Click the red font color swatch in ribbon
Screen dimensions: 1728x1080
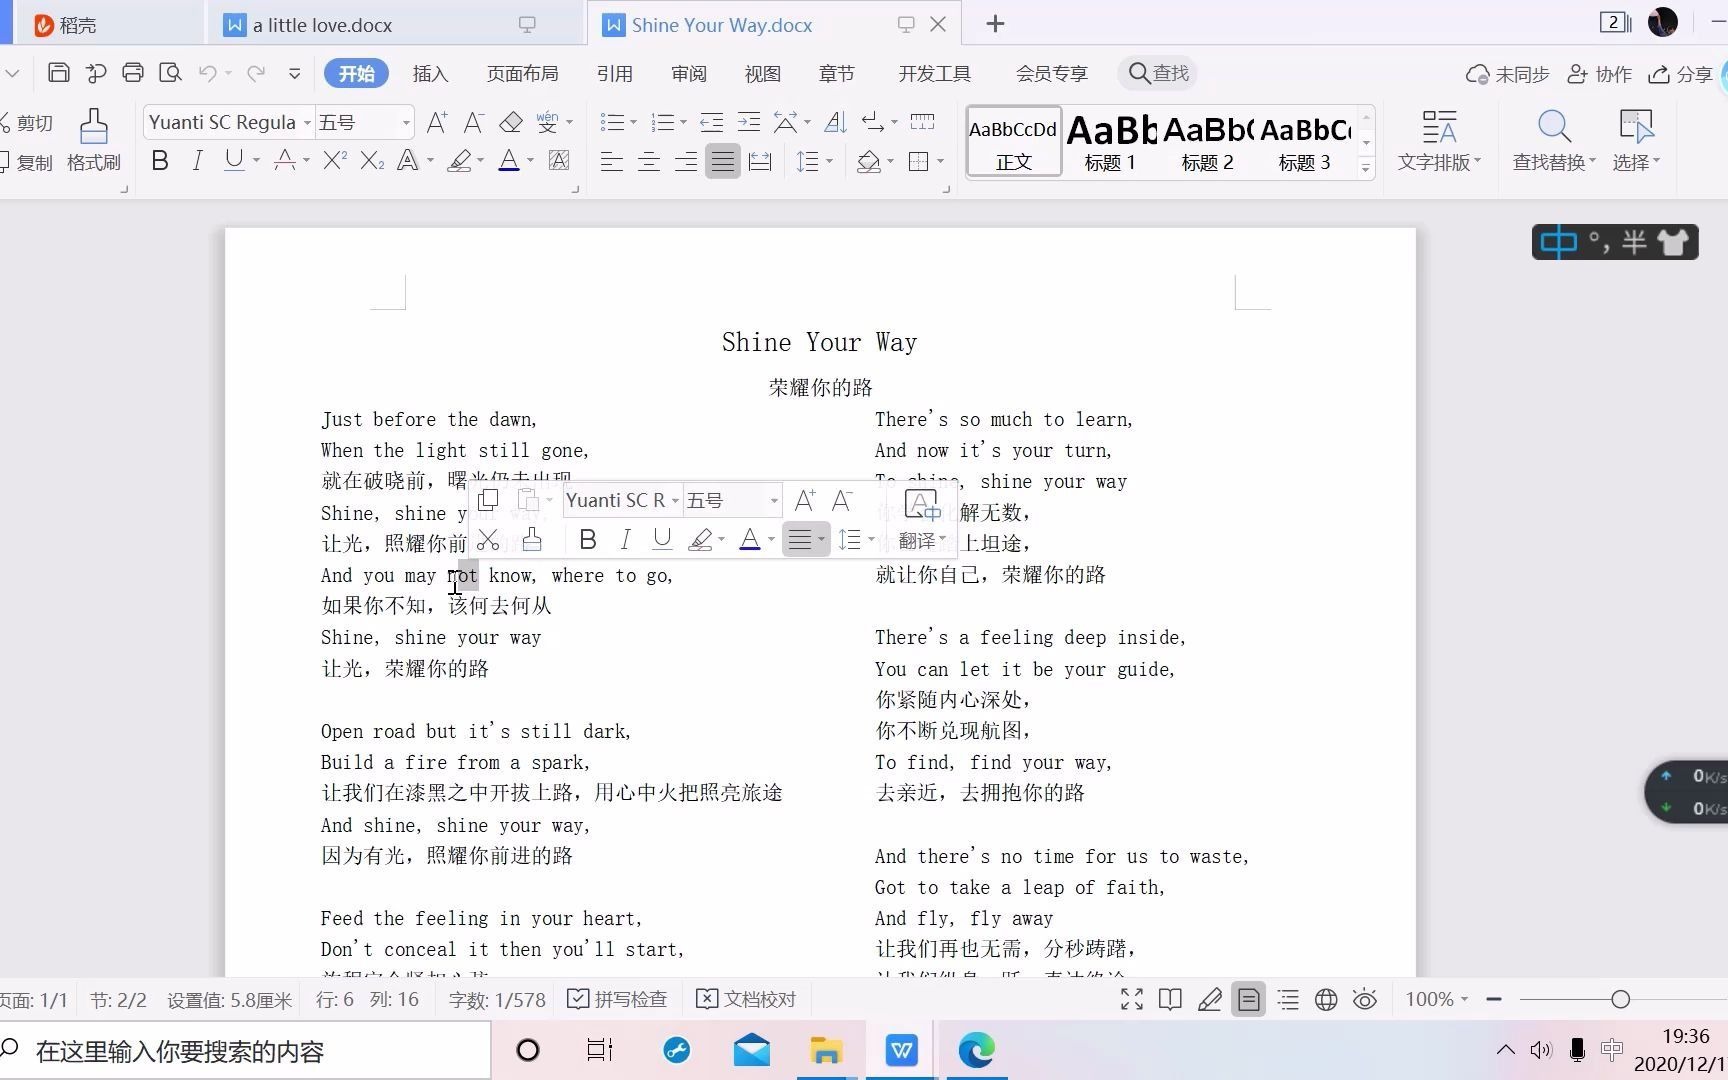tap(509, 160)
